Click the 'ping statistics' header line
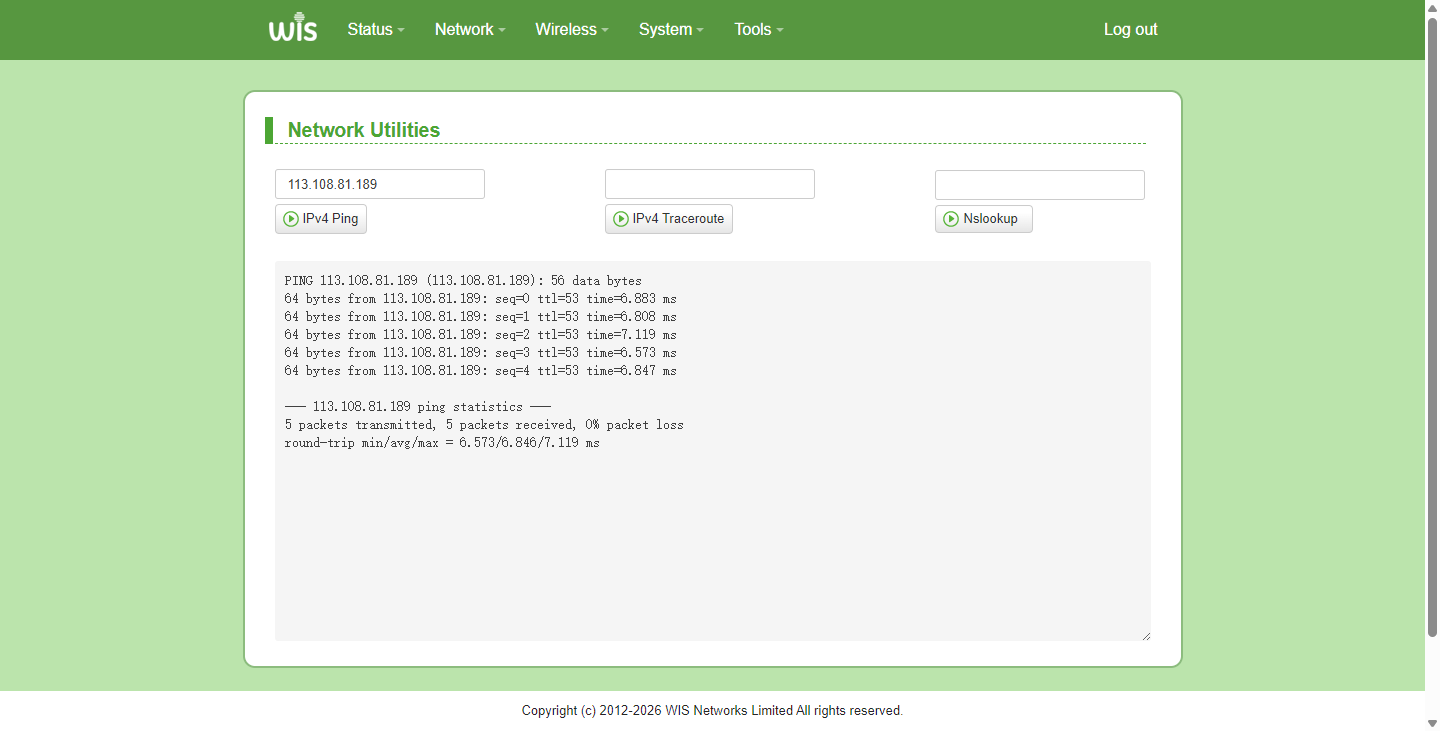Viewport: 1440px width, 731px height. 418,407
